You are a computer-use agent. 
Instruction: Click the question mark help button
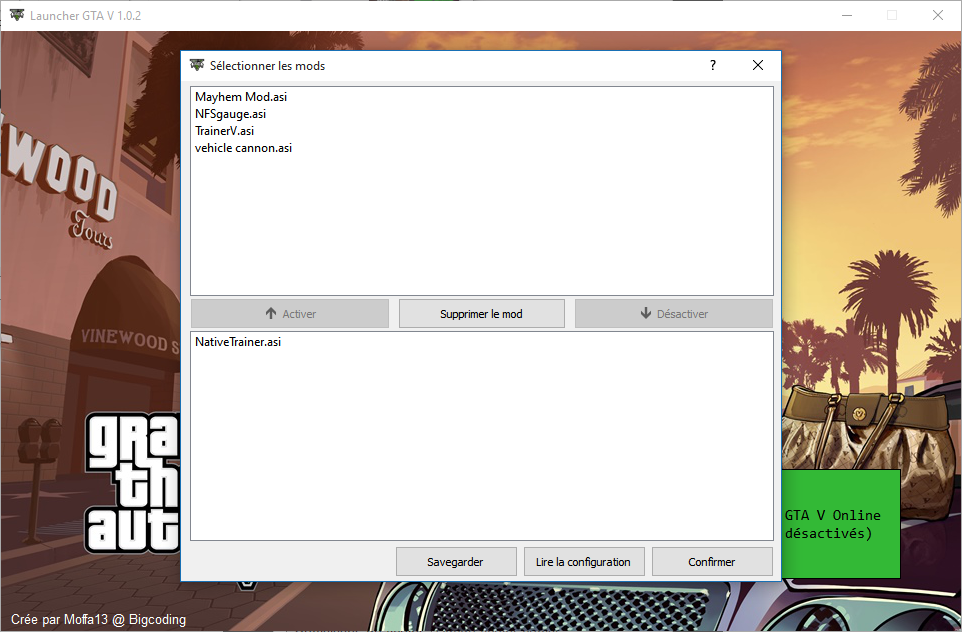pyautogui.click(x=713, y=66)
